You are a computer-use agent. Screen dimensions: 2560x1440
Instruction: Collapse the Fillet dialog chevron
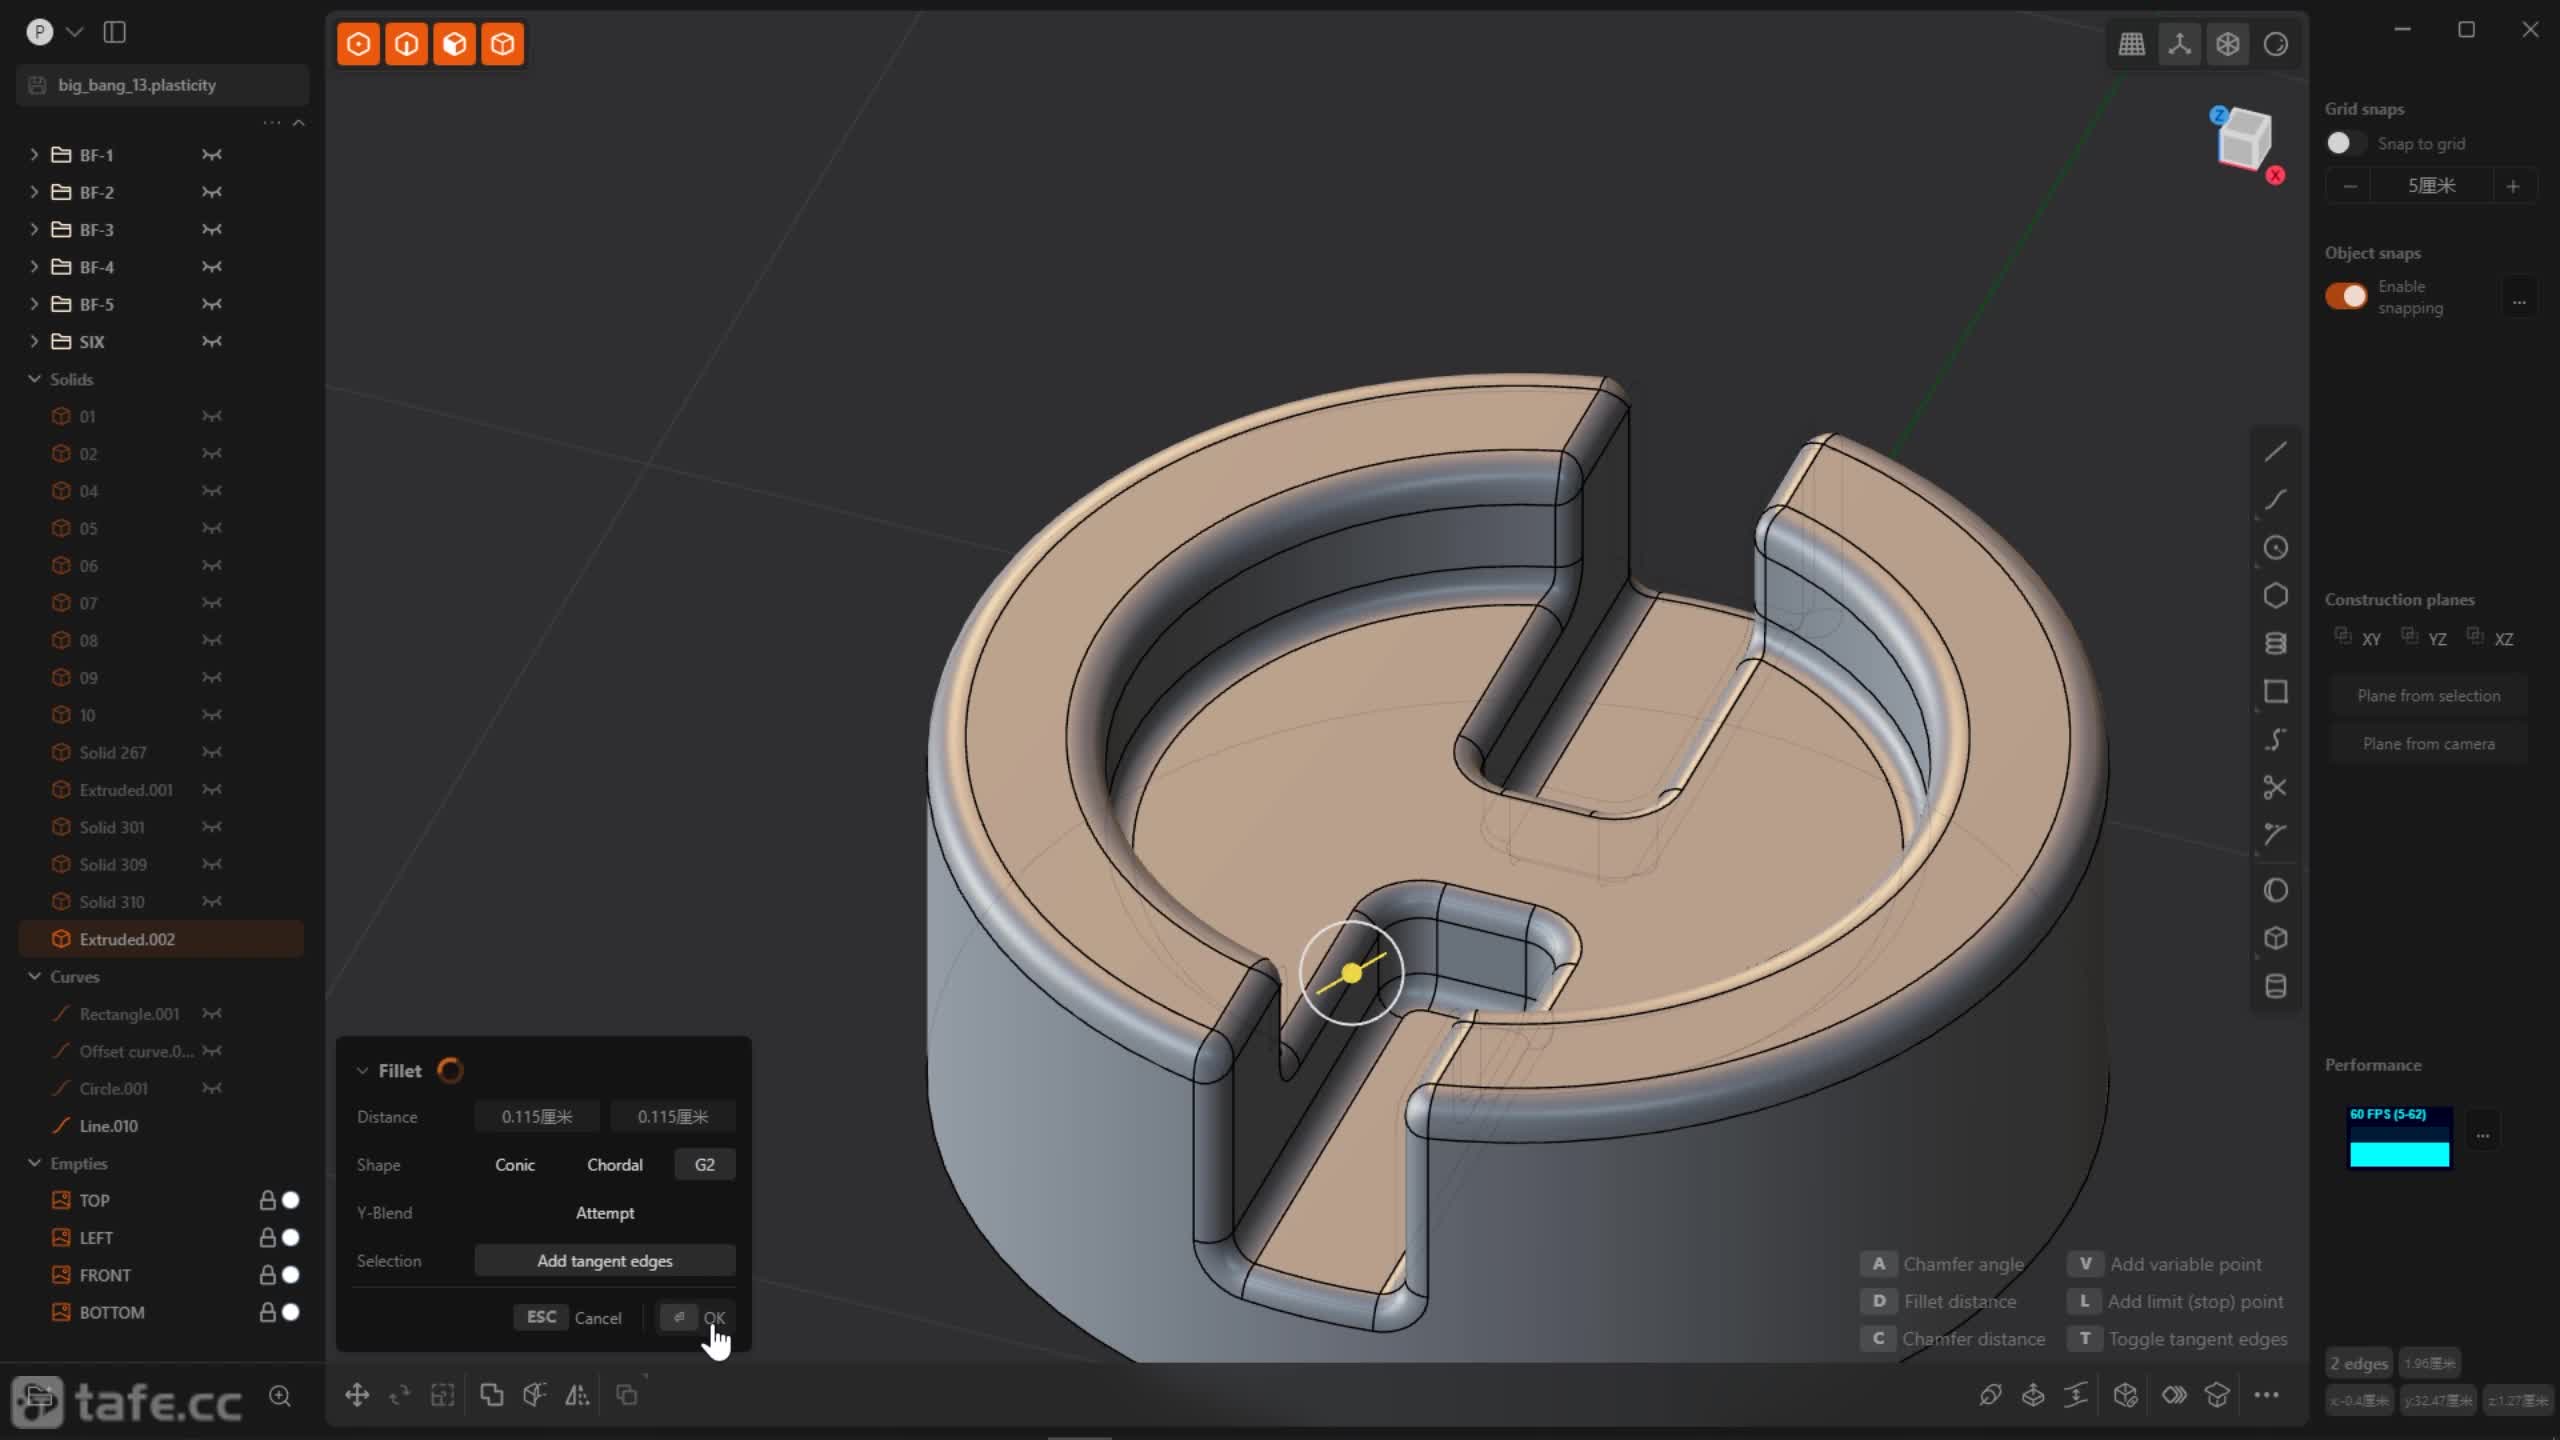[362, 1071]
